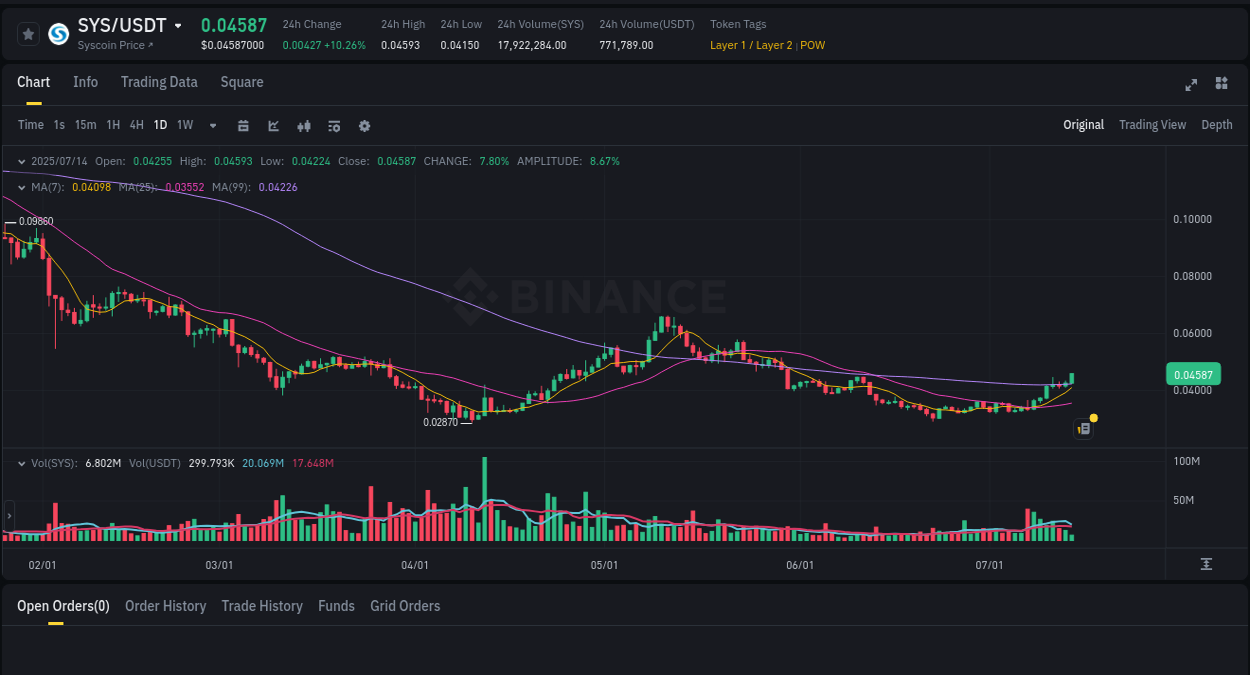Select the 4H timeframe
Viewport: 1250px width, 675px height.
(x=136, y=125)
